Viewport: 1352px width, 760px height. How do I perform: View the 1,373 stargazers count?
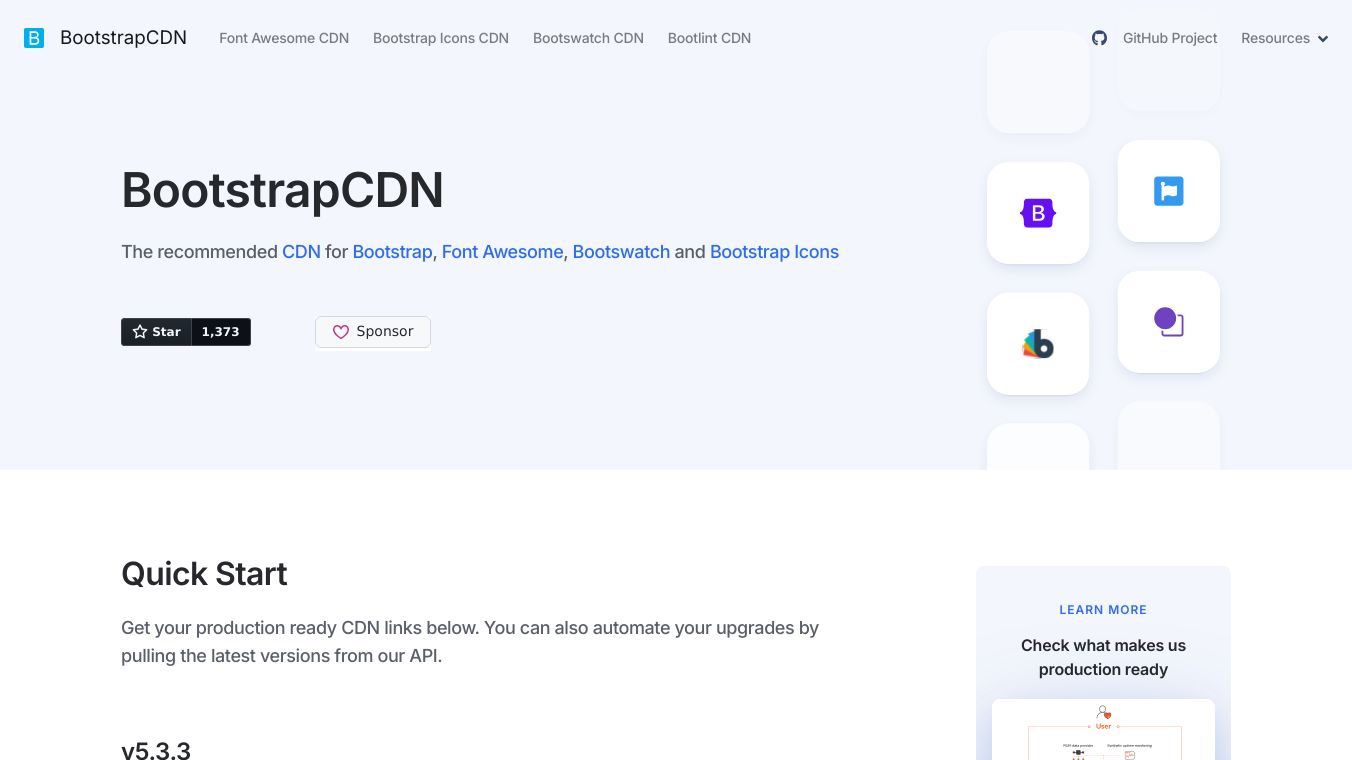point(221,332)
